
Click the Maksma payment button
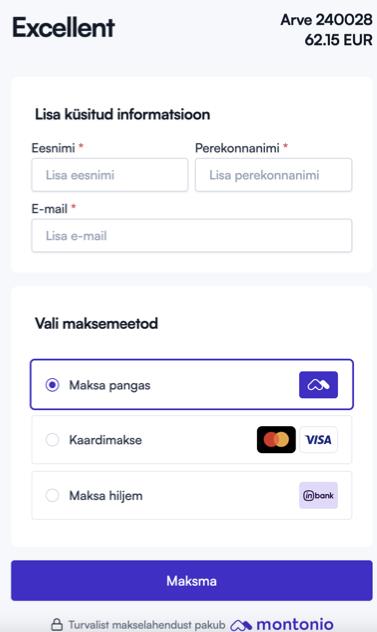[192, 580]
